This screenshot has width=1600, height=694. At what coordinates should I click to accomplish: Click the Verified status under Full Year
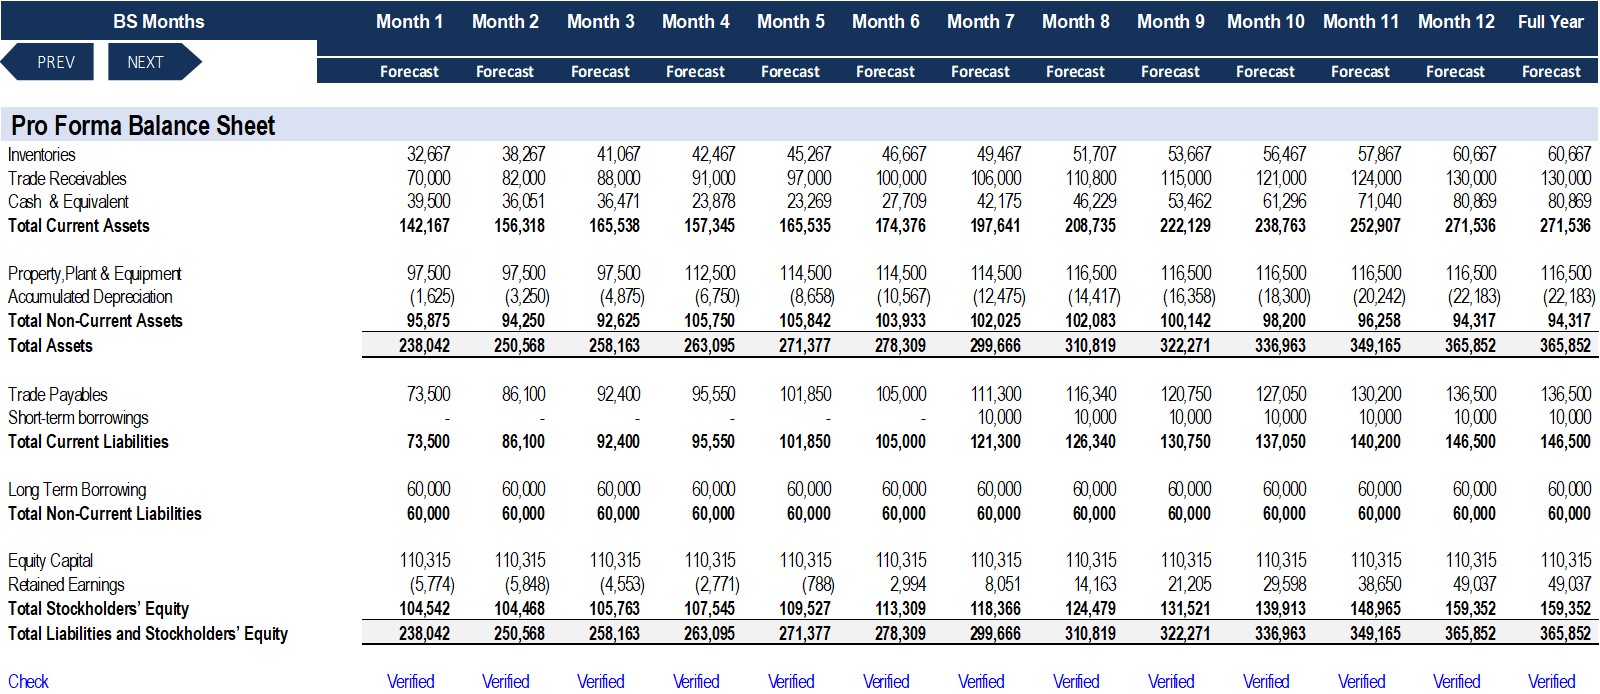tap(1551, 681)
